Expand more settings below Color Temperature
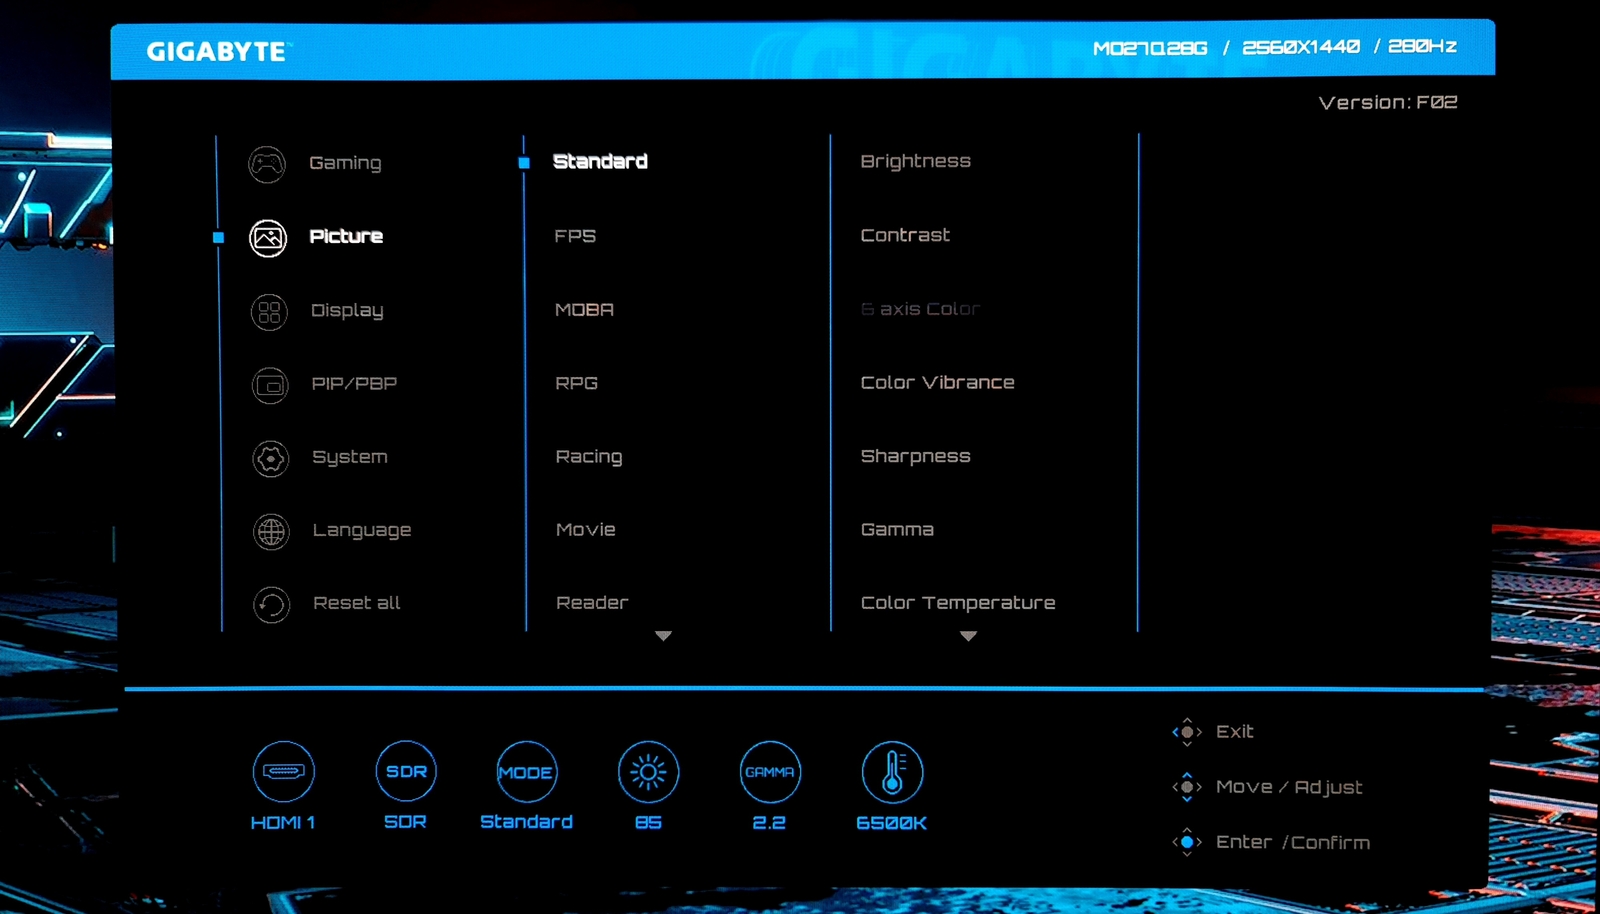The width and height of the screenshot is (1600, 914). 968,636
